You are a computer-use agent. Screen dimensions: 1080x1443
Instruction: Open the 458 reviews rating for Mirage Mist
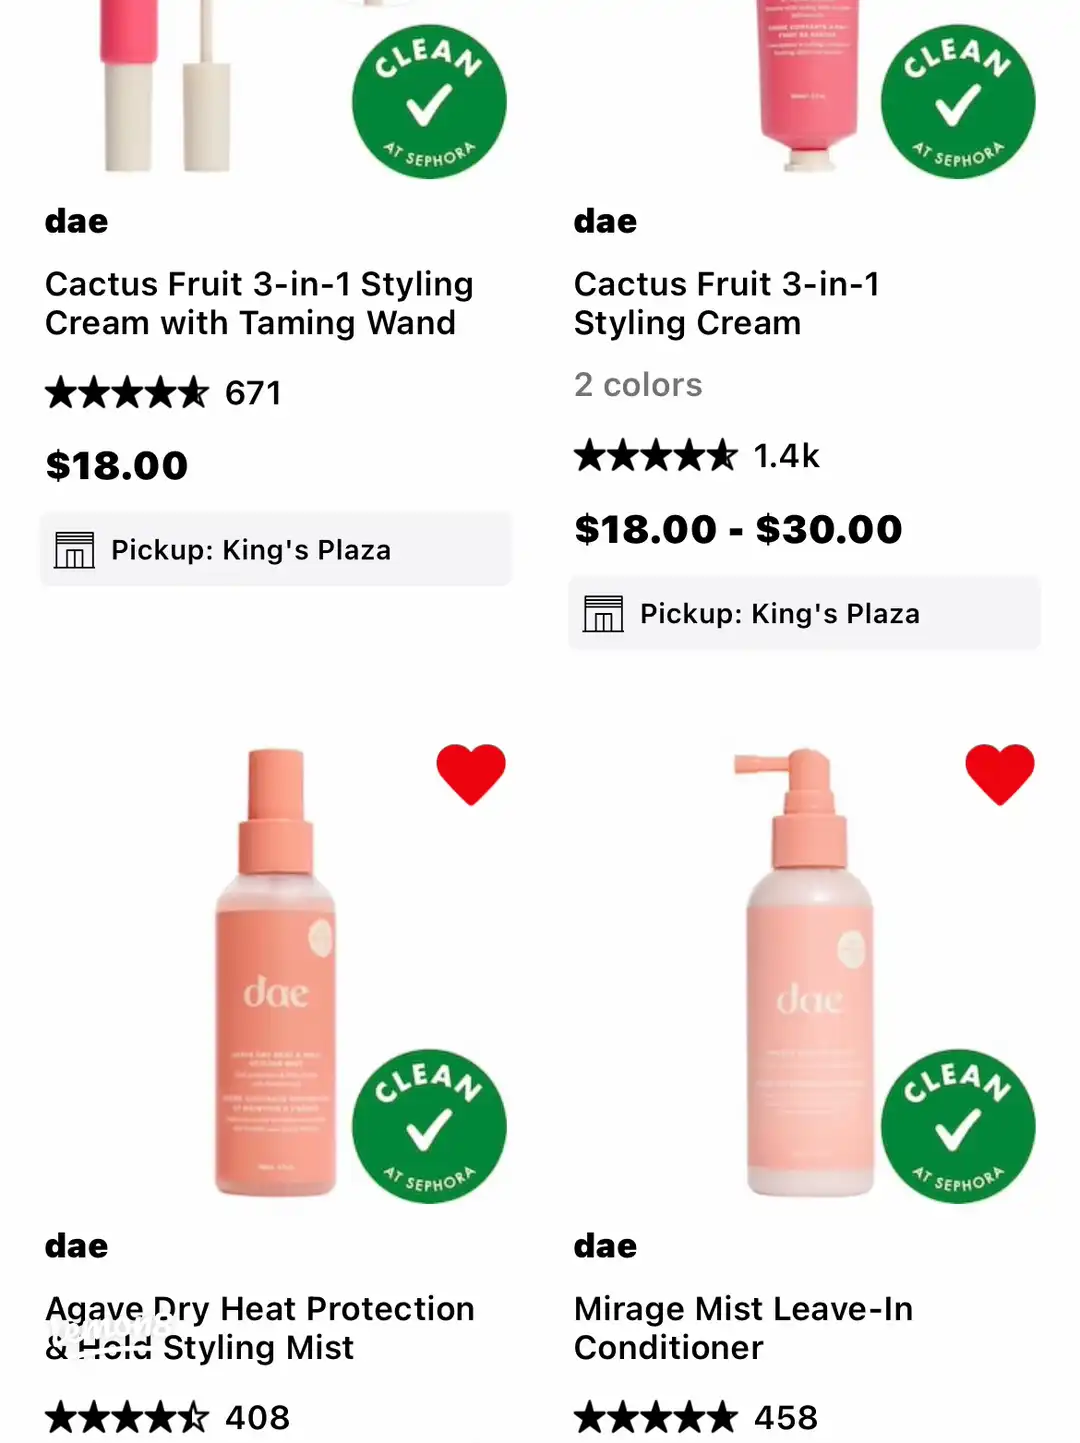click(x=696, y=1417)
